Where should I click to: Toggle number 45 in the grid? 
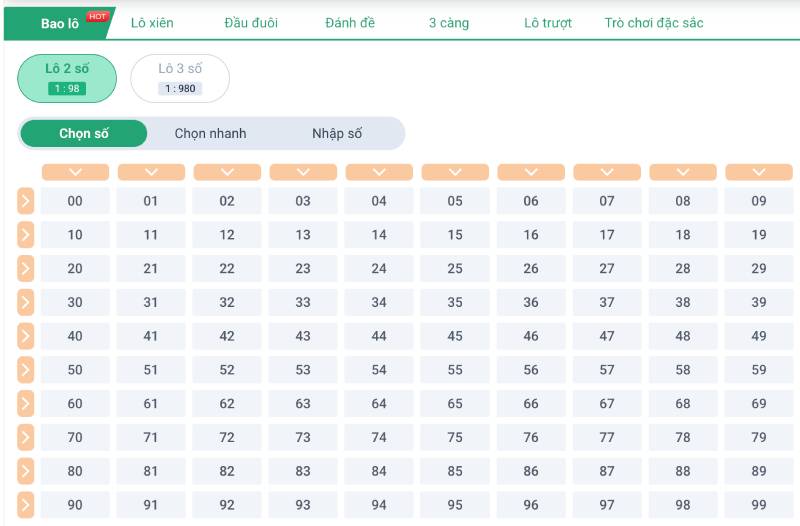click(x=455, y=336)
